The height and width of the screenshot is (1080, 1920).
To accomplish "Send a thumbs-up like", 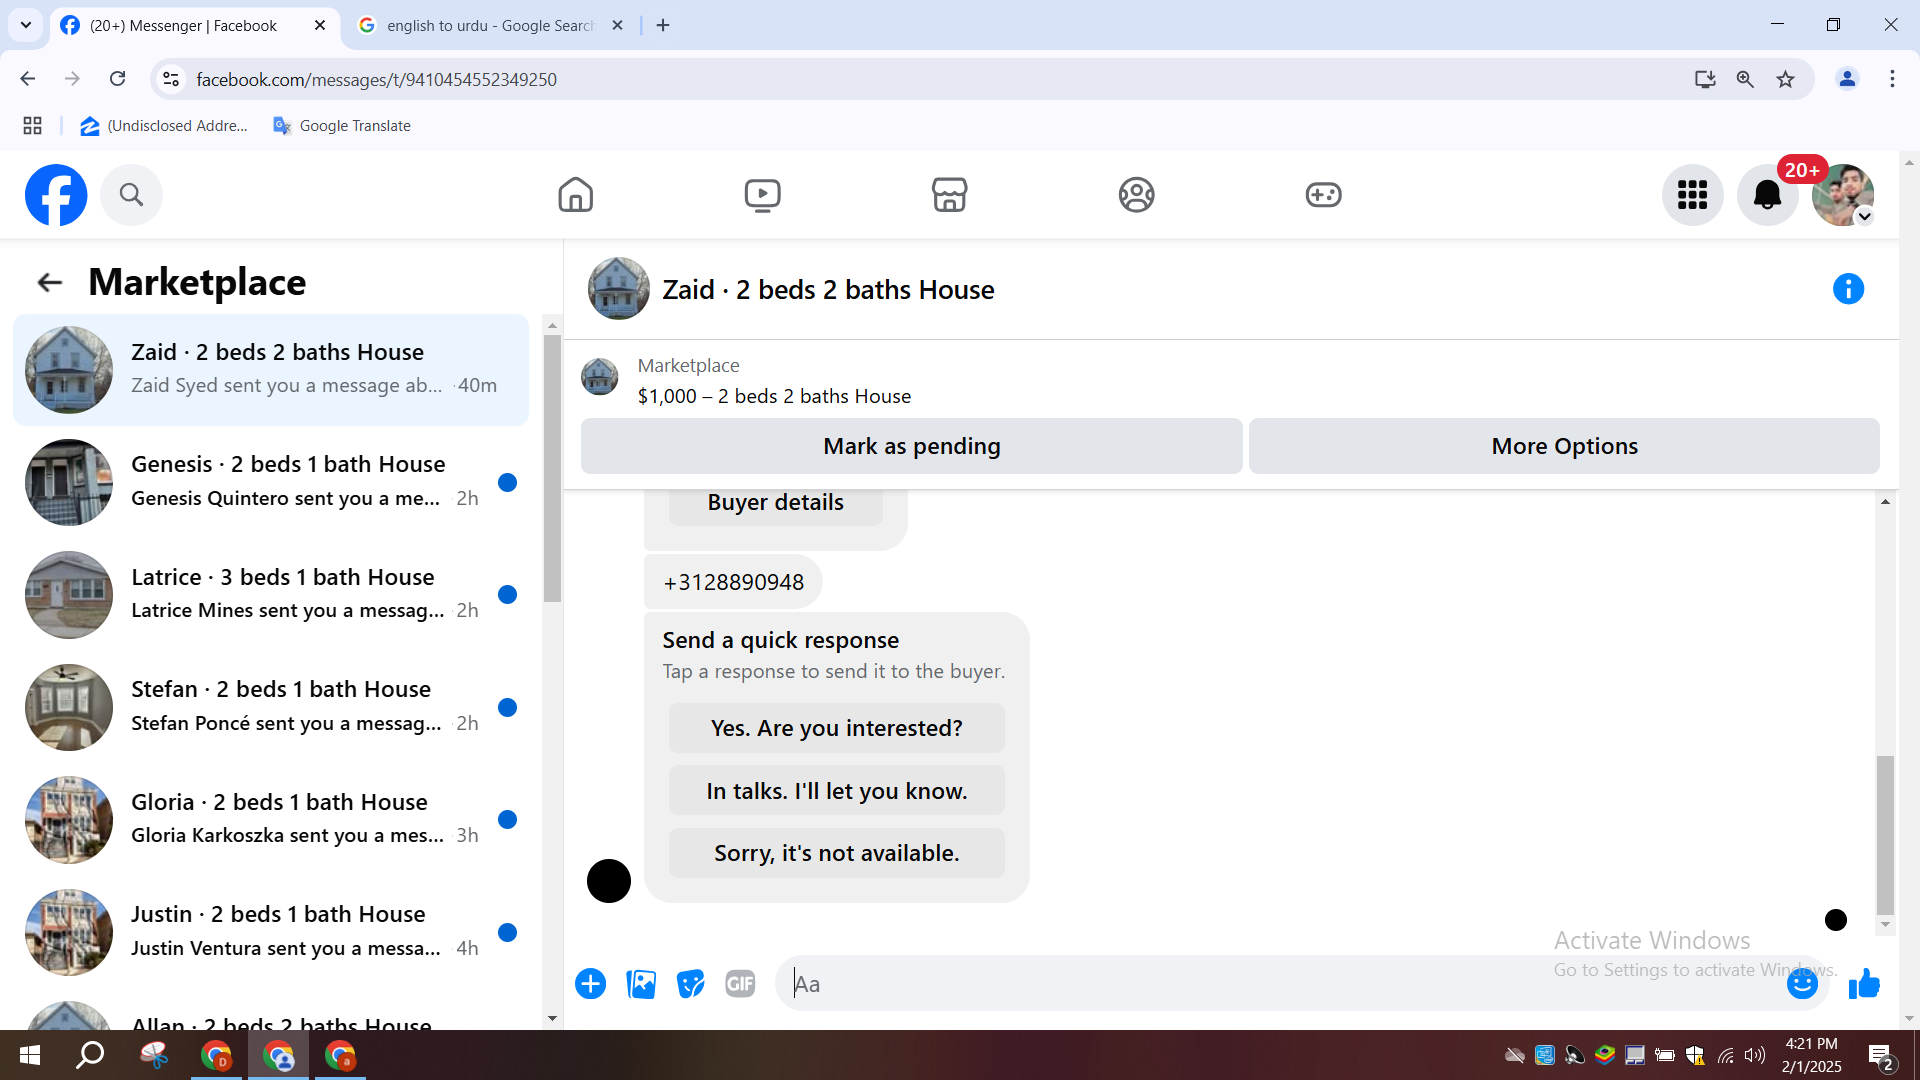I will click(x=1864, y=984).
